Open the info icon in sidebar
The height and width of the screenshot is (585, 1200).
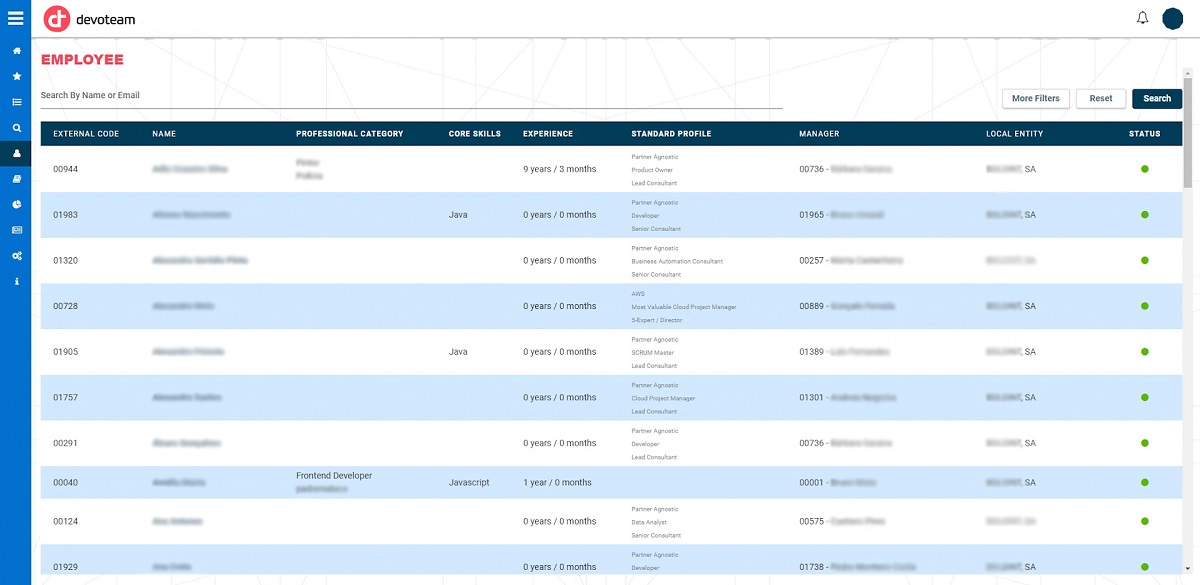pyautogui.click(x=16, y=282)
